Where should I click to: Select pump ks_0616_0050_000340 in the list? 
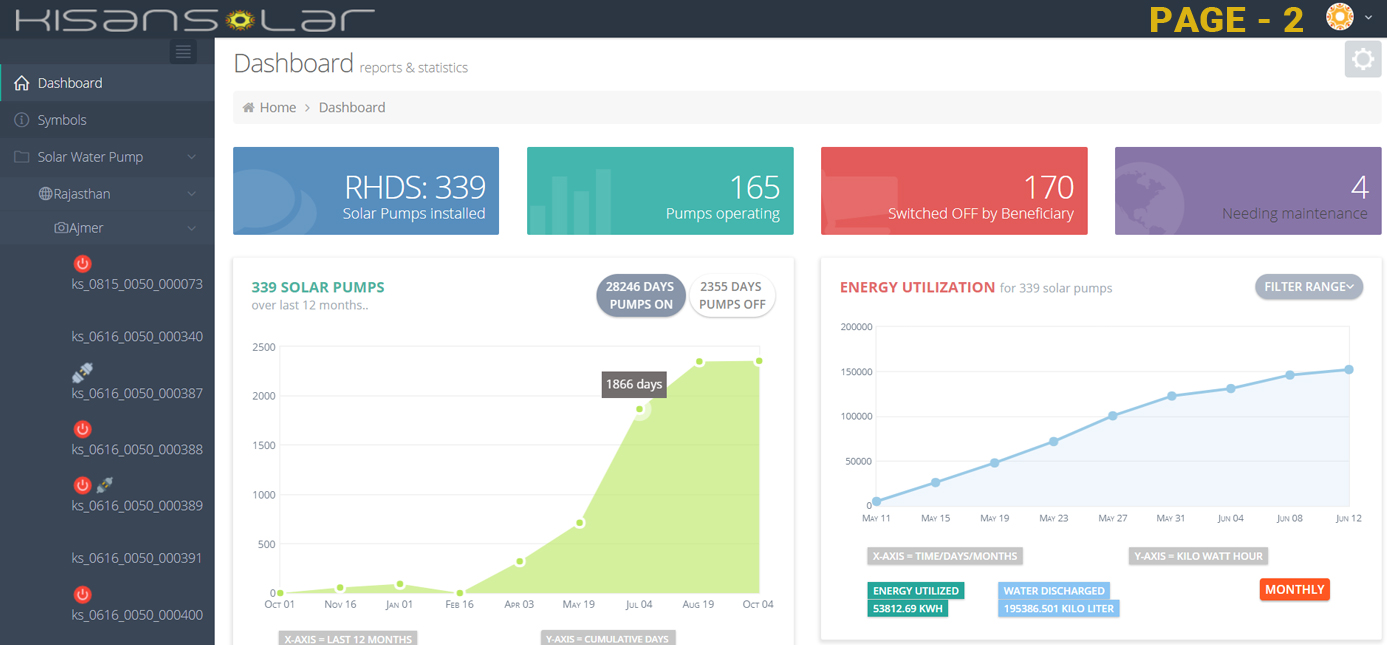tap(137, 337)
